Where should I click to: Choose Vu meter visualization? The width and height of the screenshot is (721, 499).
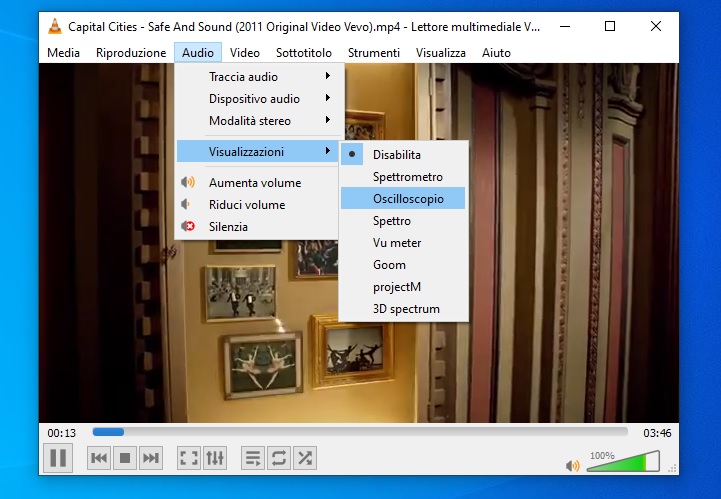[403, 243]
